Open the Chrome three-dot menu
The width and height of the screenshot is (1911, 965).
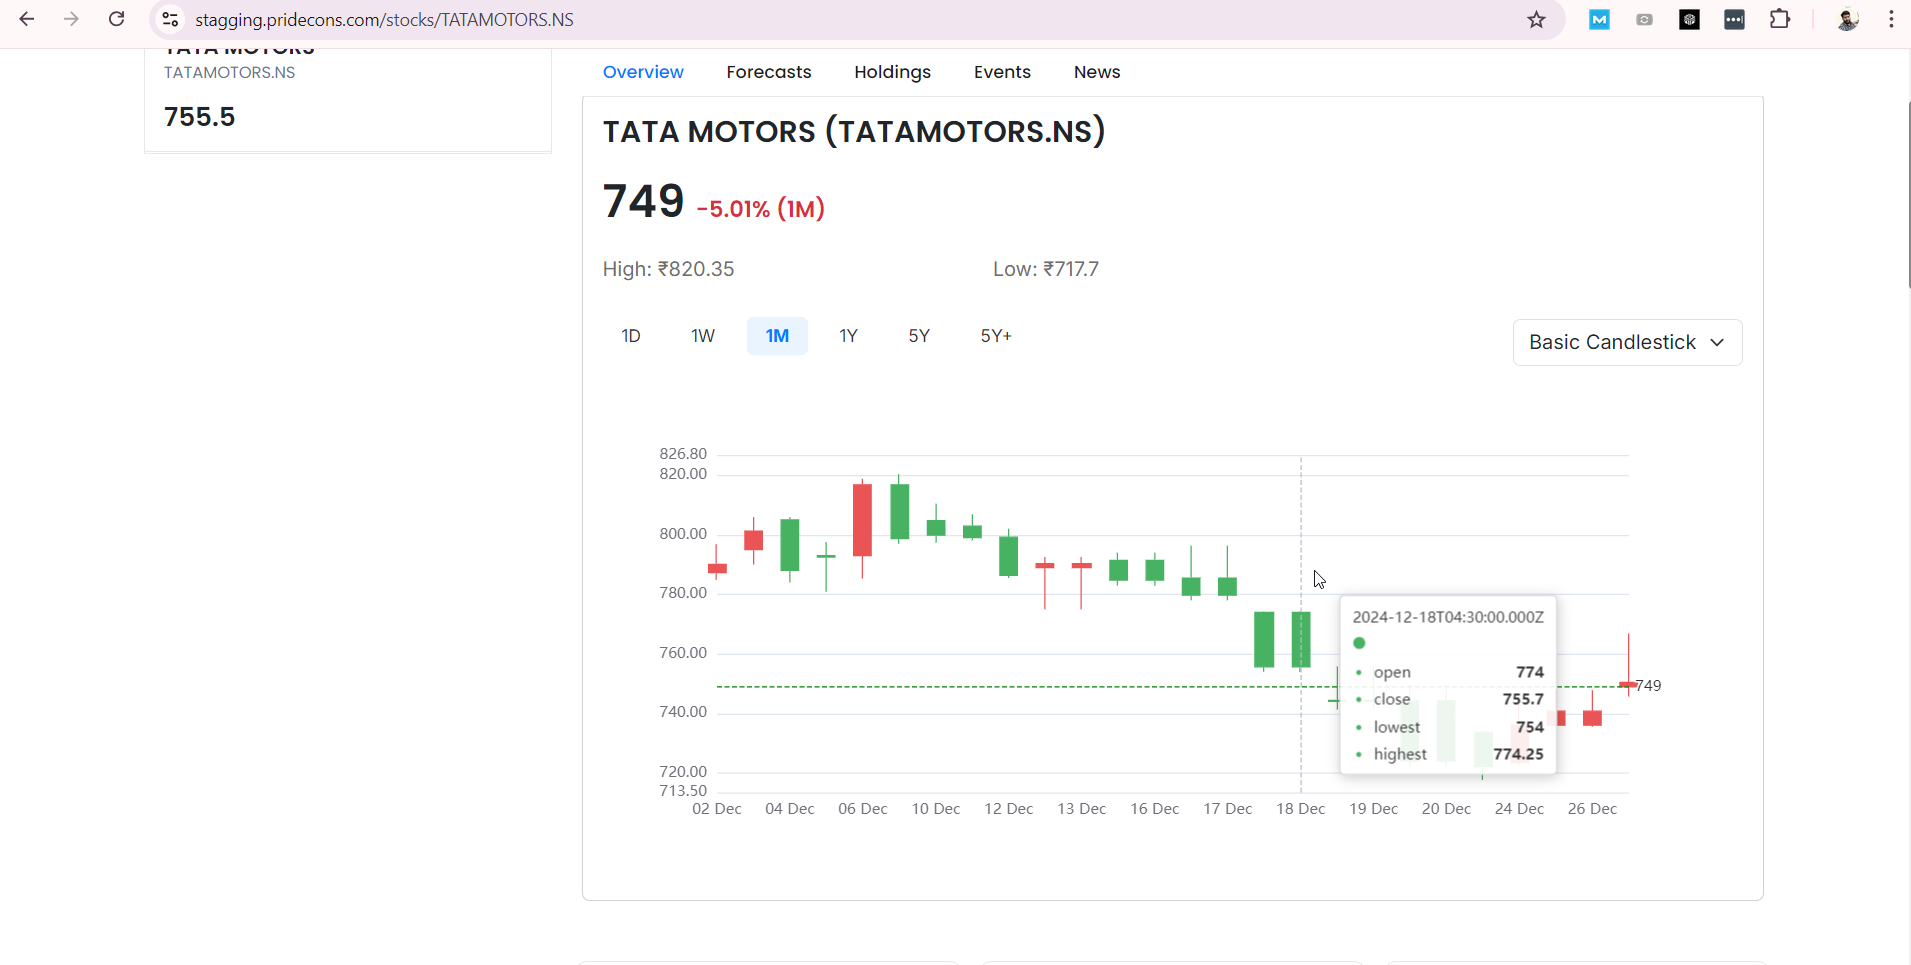pyautogui.click(x=1890, y=19)
